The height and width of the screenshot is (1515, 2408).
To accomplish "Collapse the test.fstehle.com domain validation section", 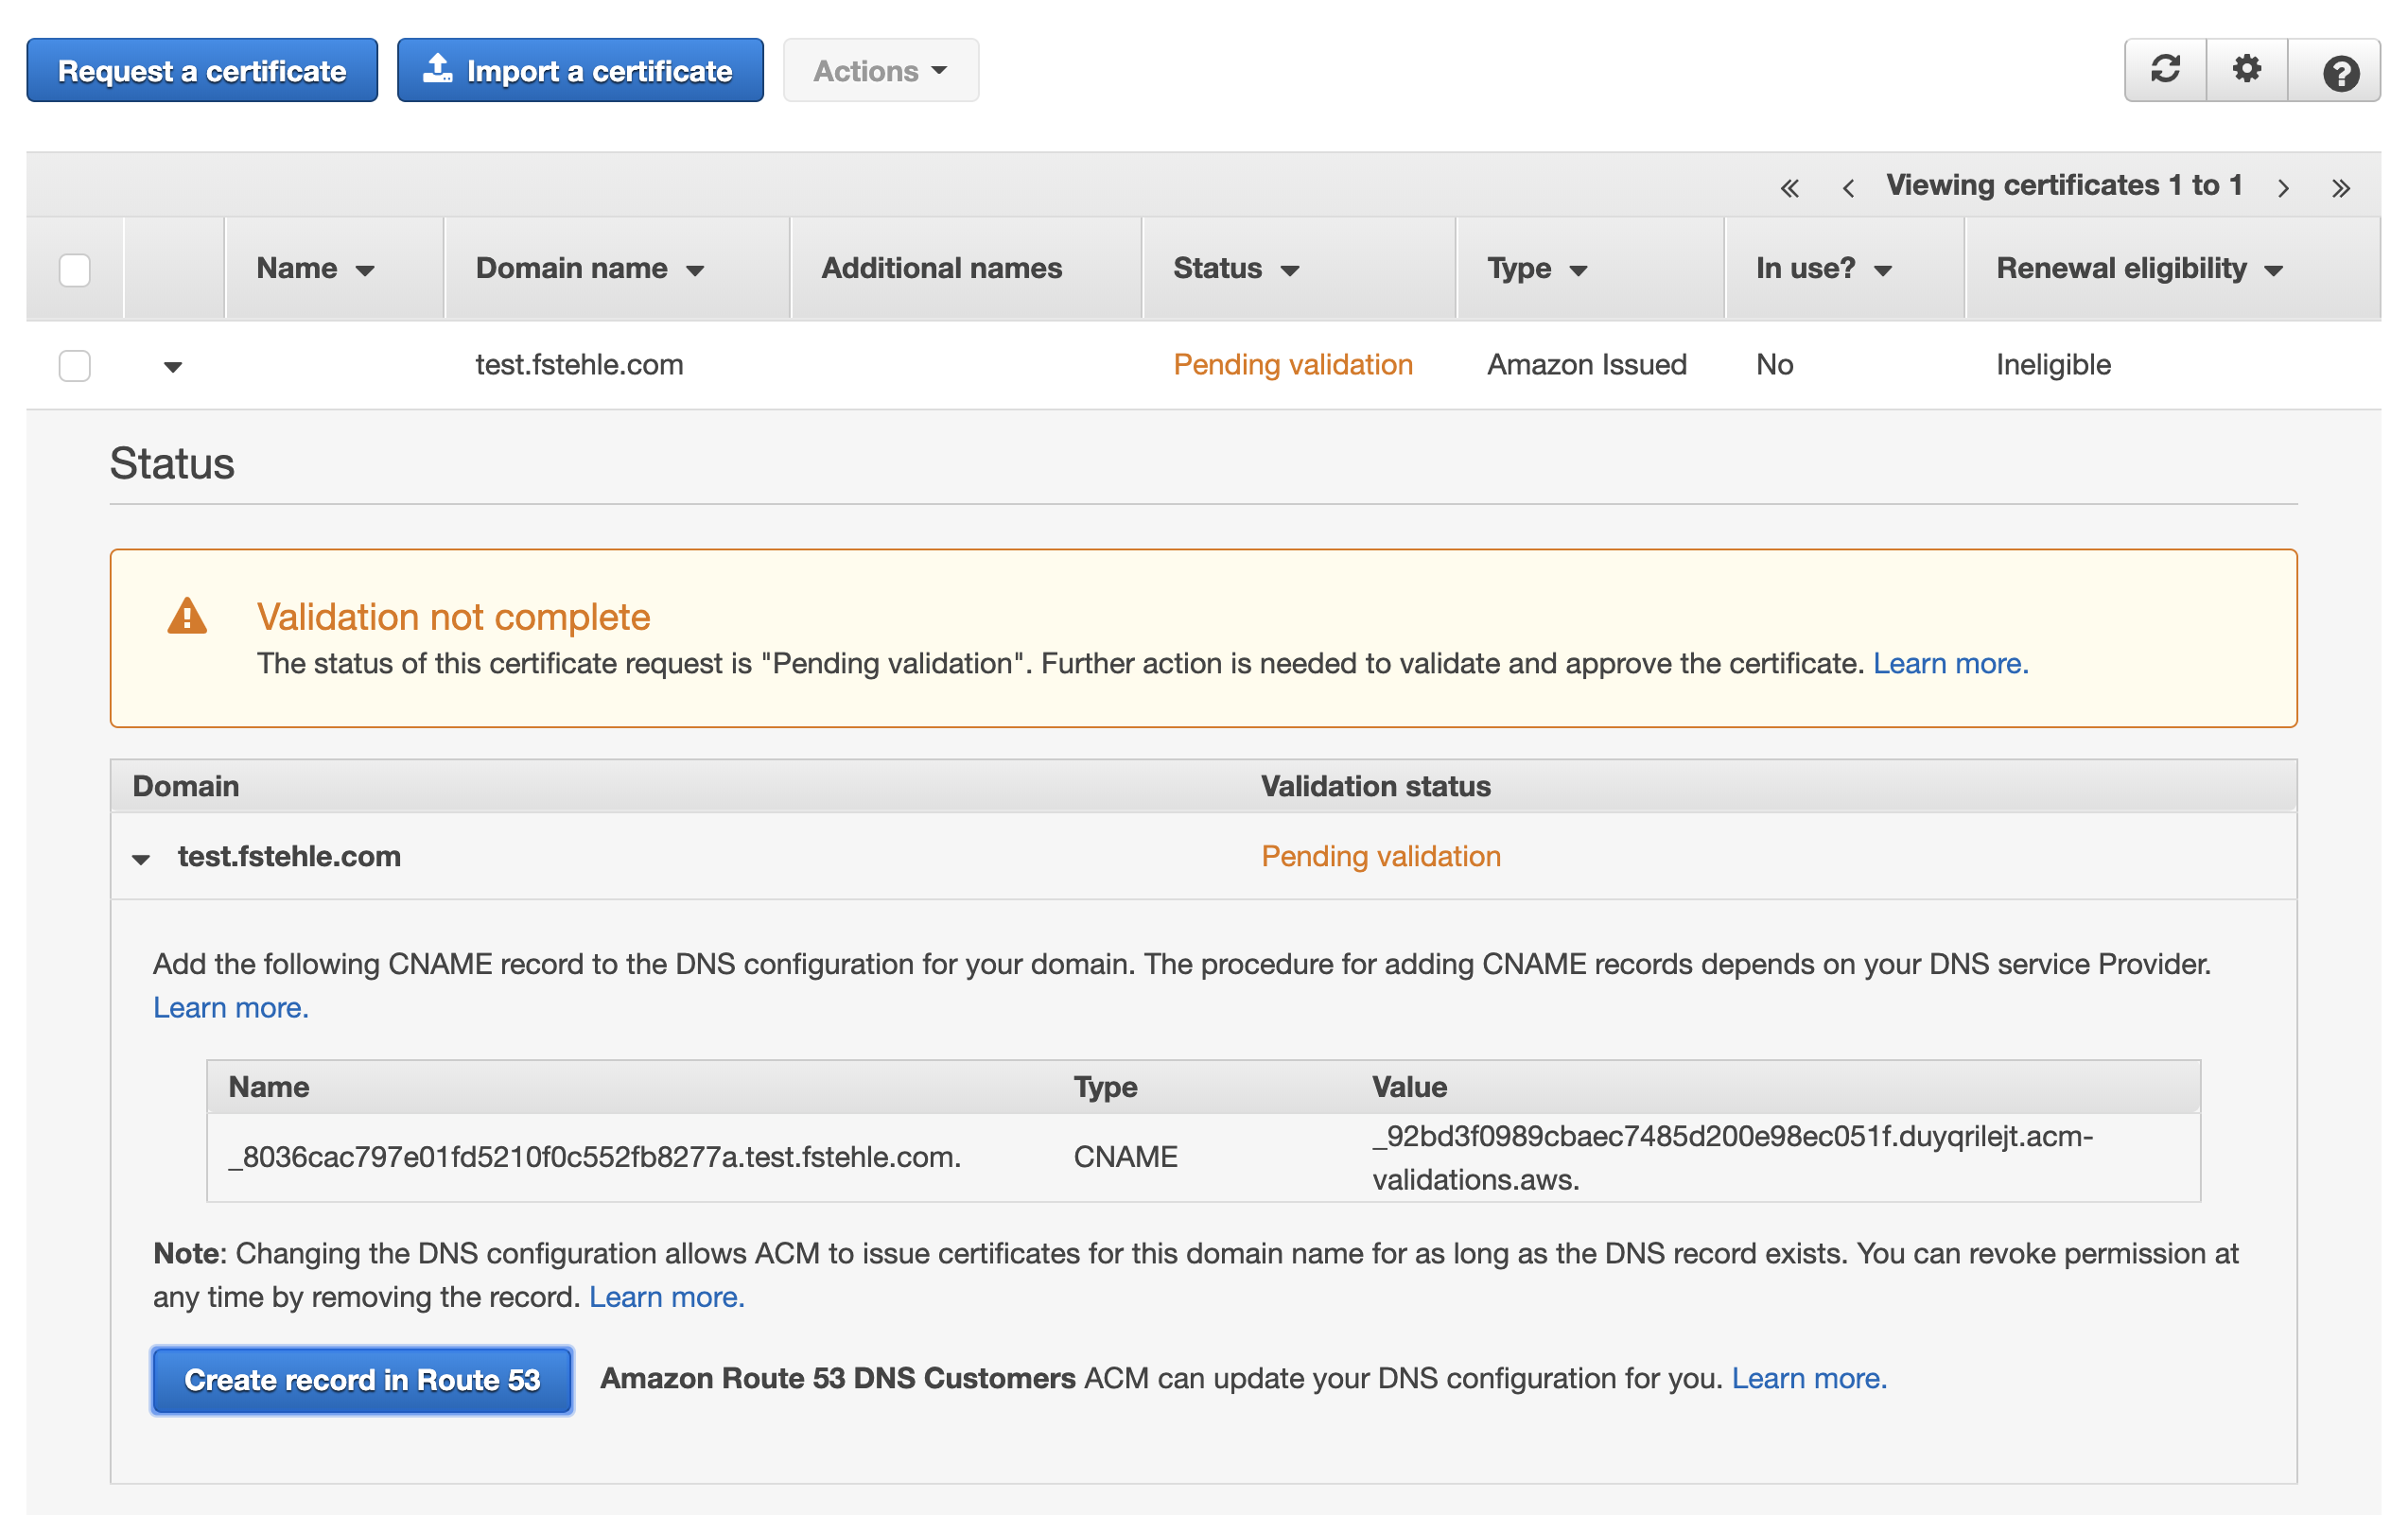I will [140, 858].
